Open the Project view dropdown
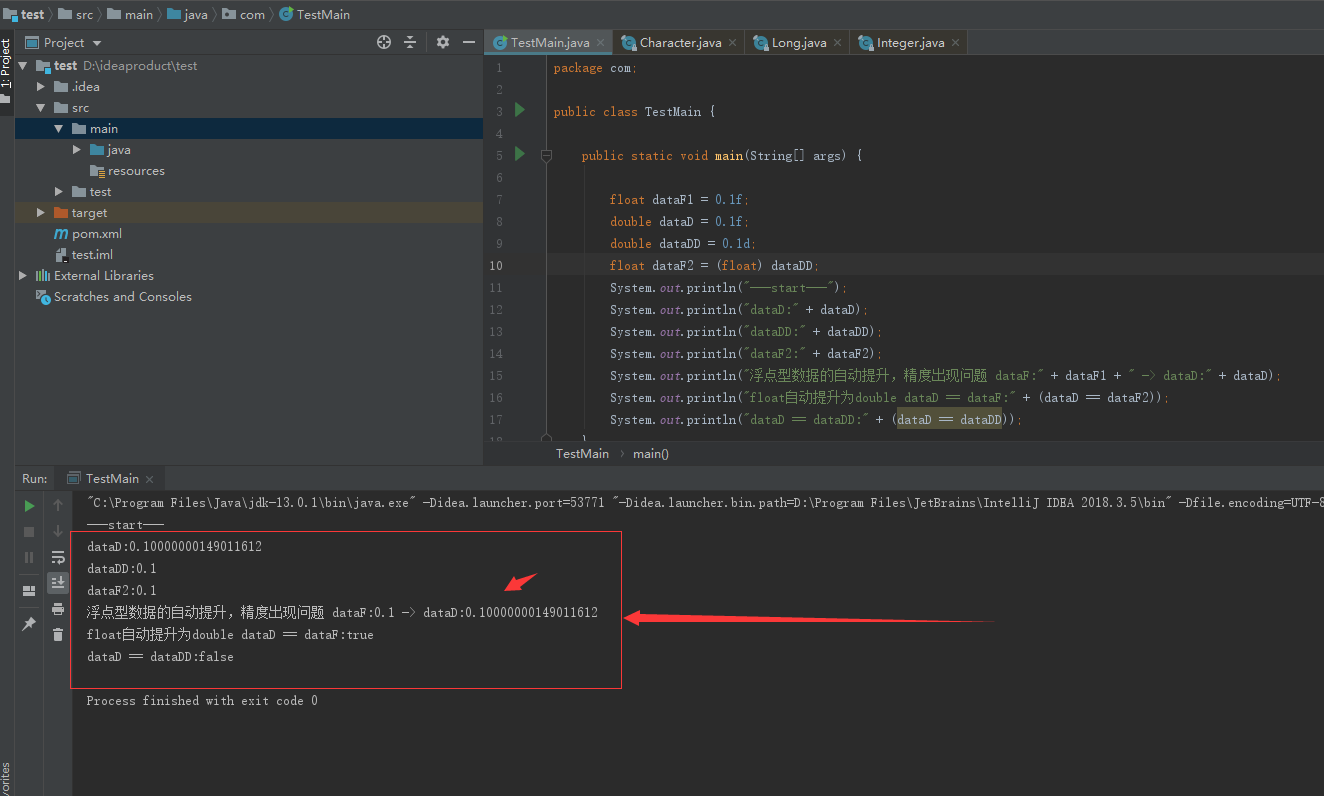This screenshot has width=1324, height=796. click(x=97, y=43)
